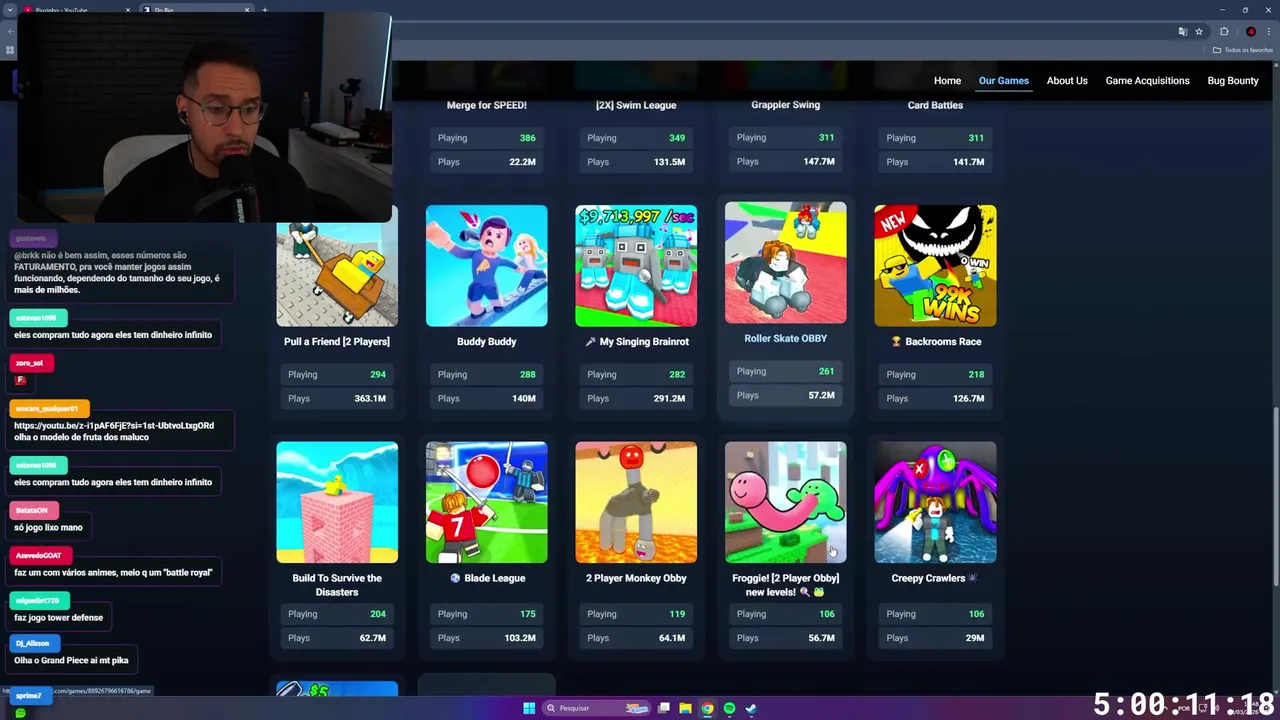
Task: Open the Bug Bounty page
Action: point(1233,81)
